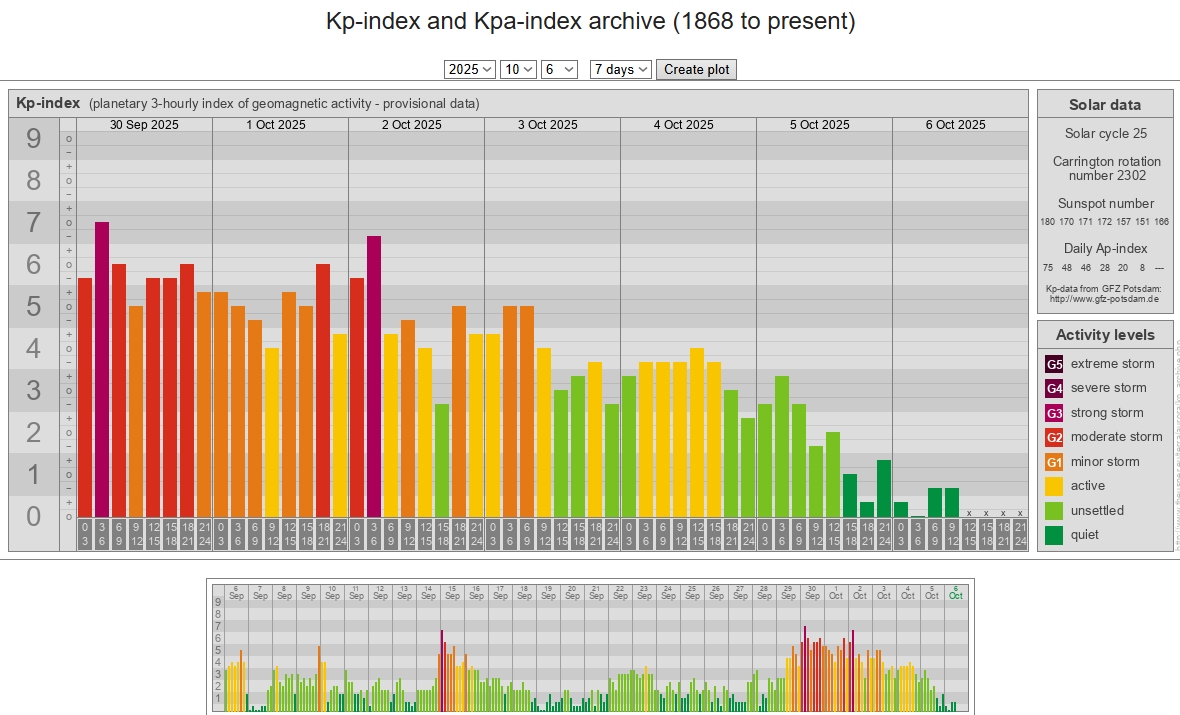Click the tall magenta bar on 30 Sep 2025
This screenshot has height=715, width=1180.
[102, 368]
